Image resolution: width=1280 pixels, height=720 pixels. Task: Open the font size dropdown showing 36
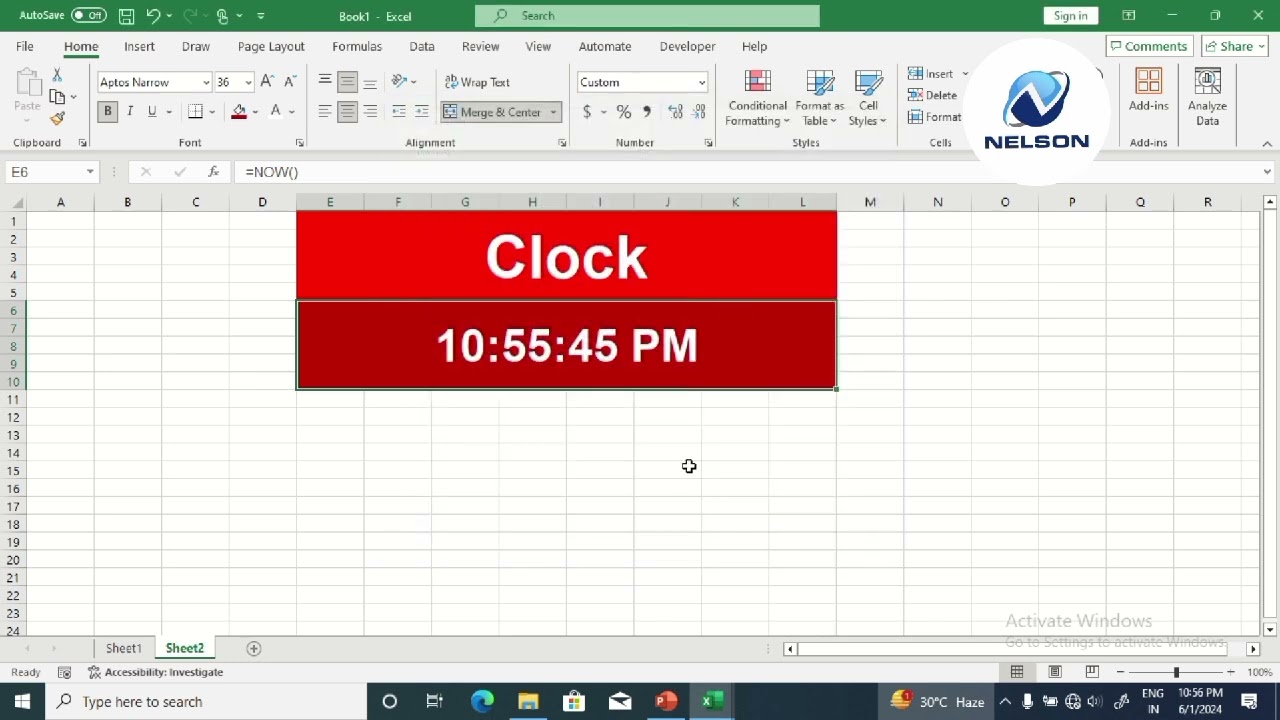pos(248,82)
